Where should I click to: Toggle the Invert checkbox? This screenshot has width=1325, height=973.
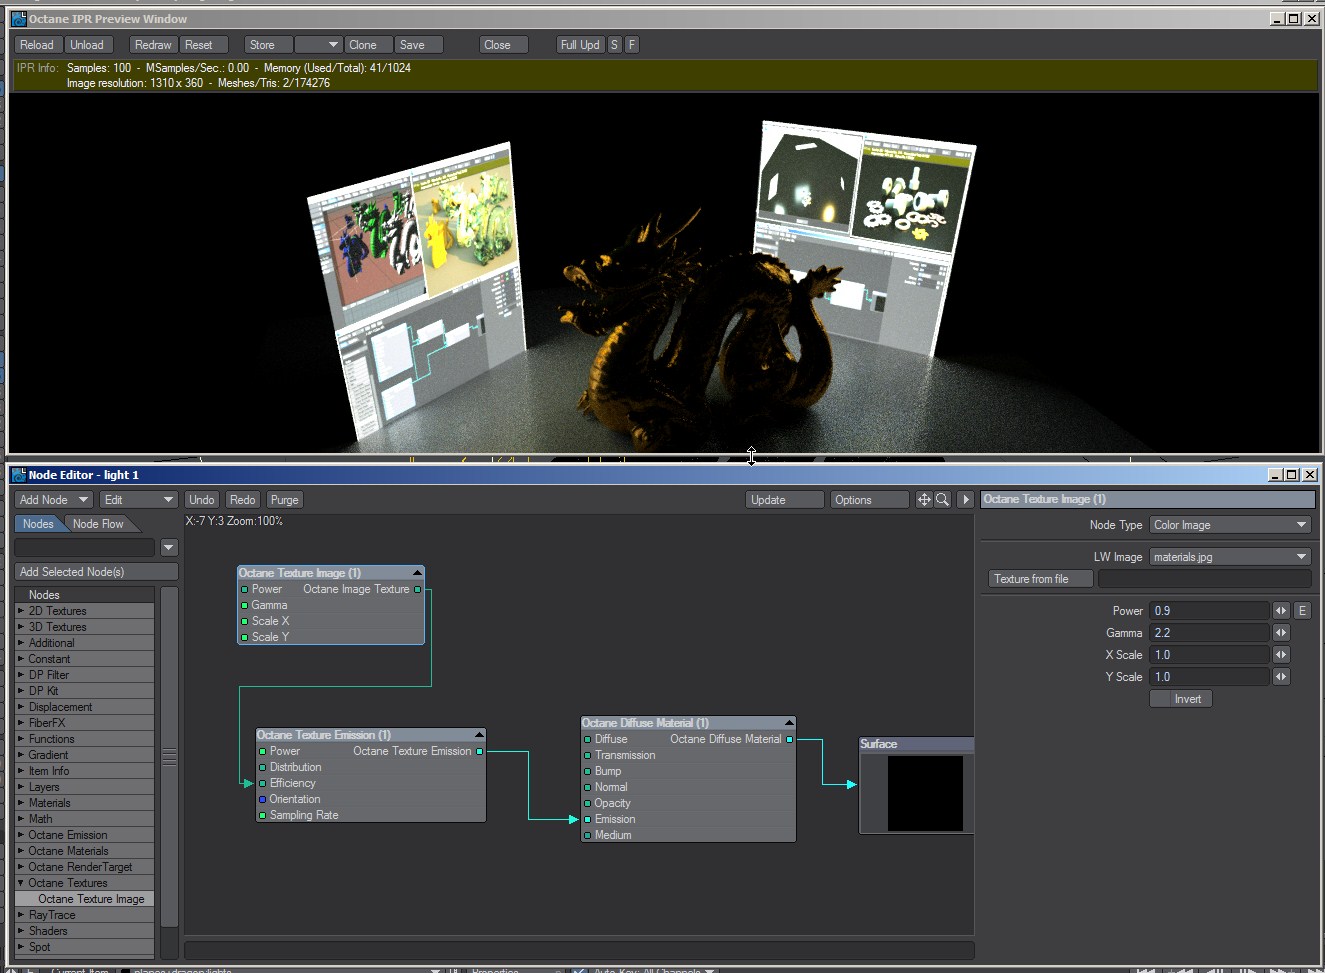(1181, 699)
